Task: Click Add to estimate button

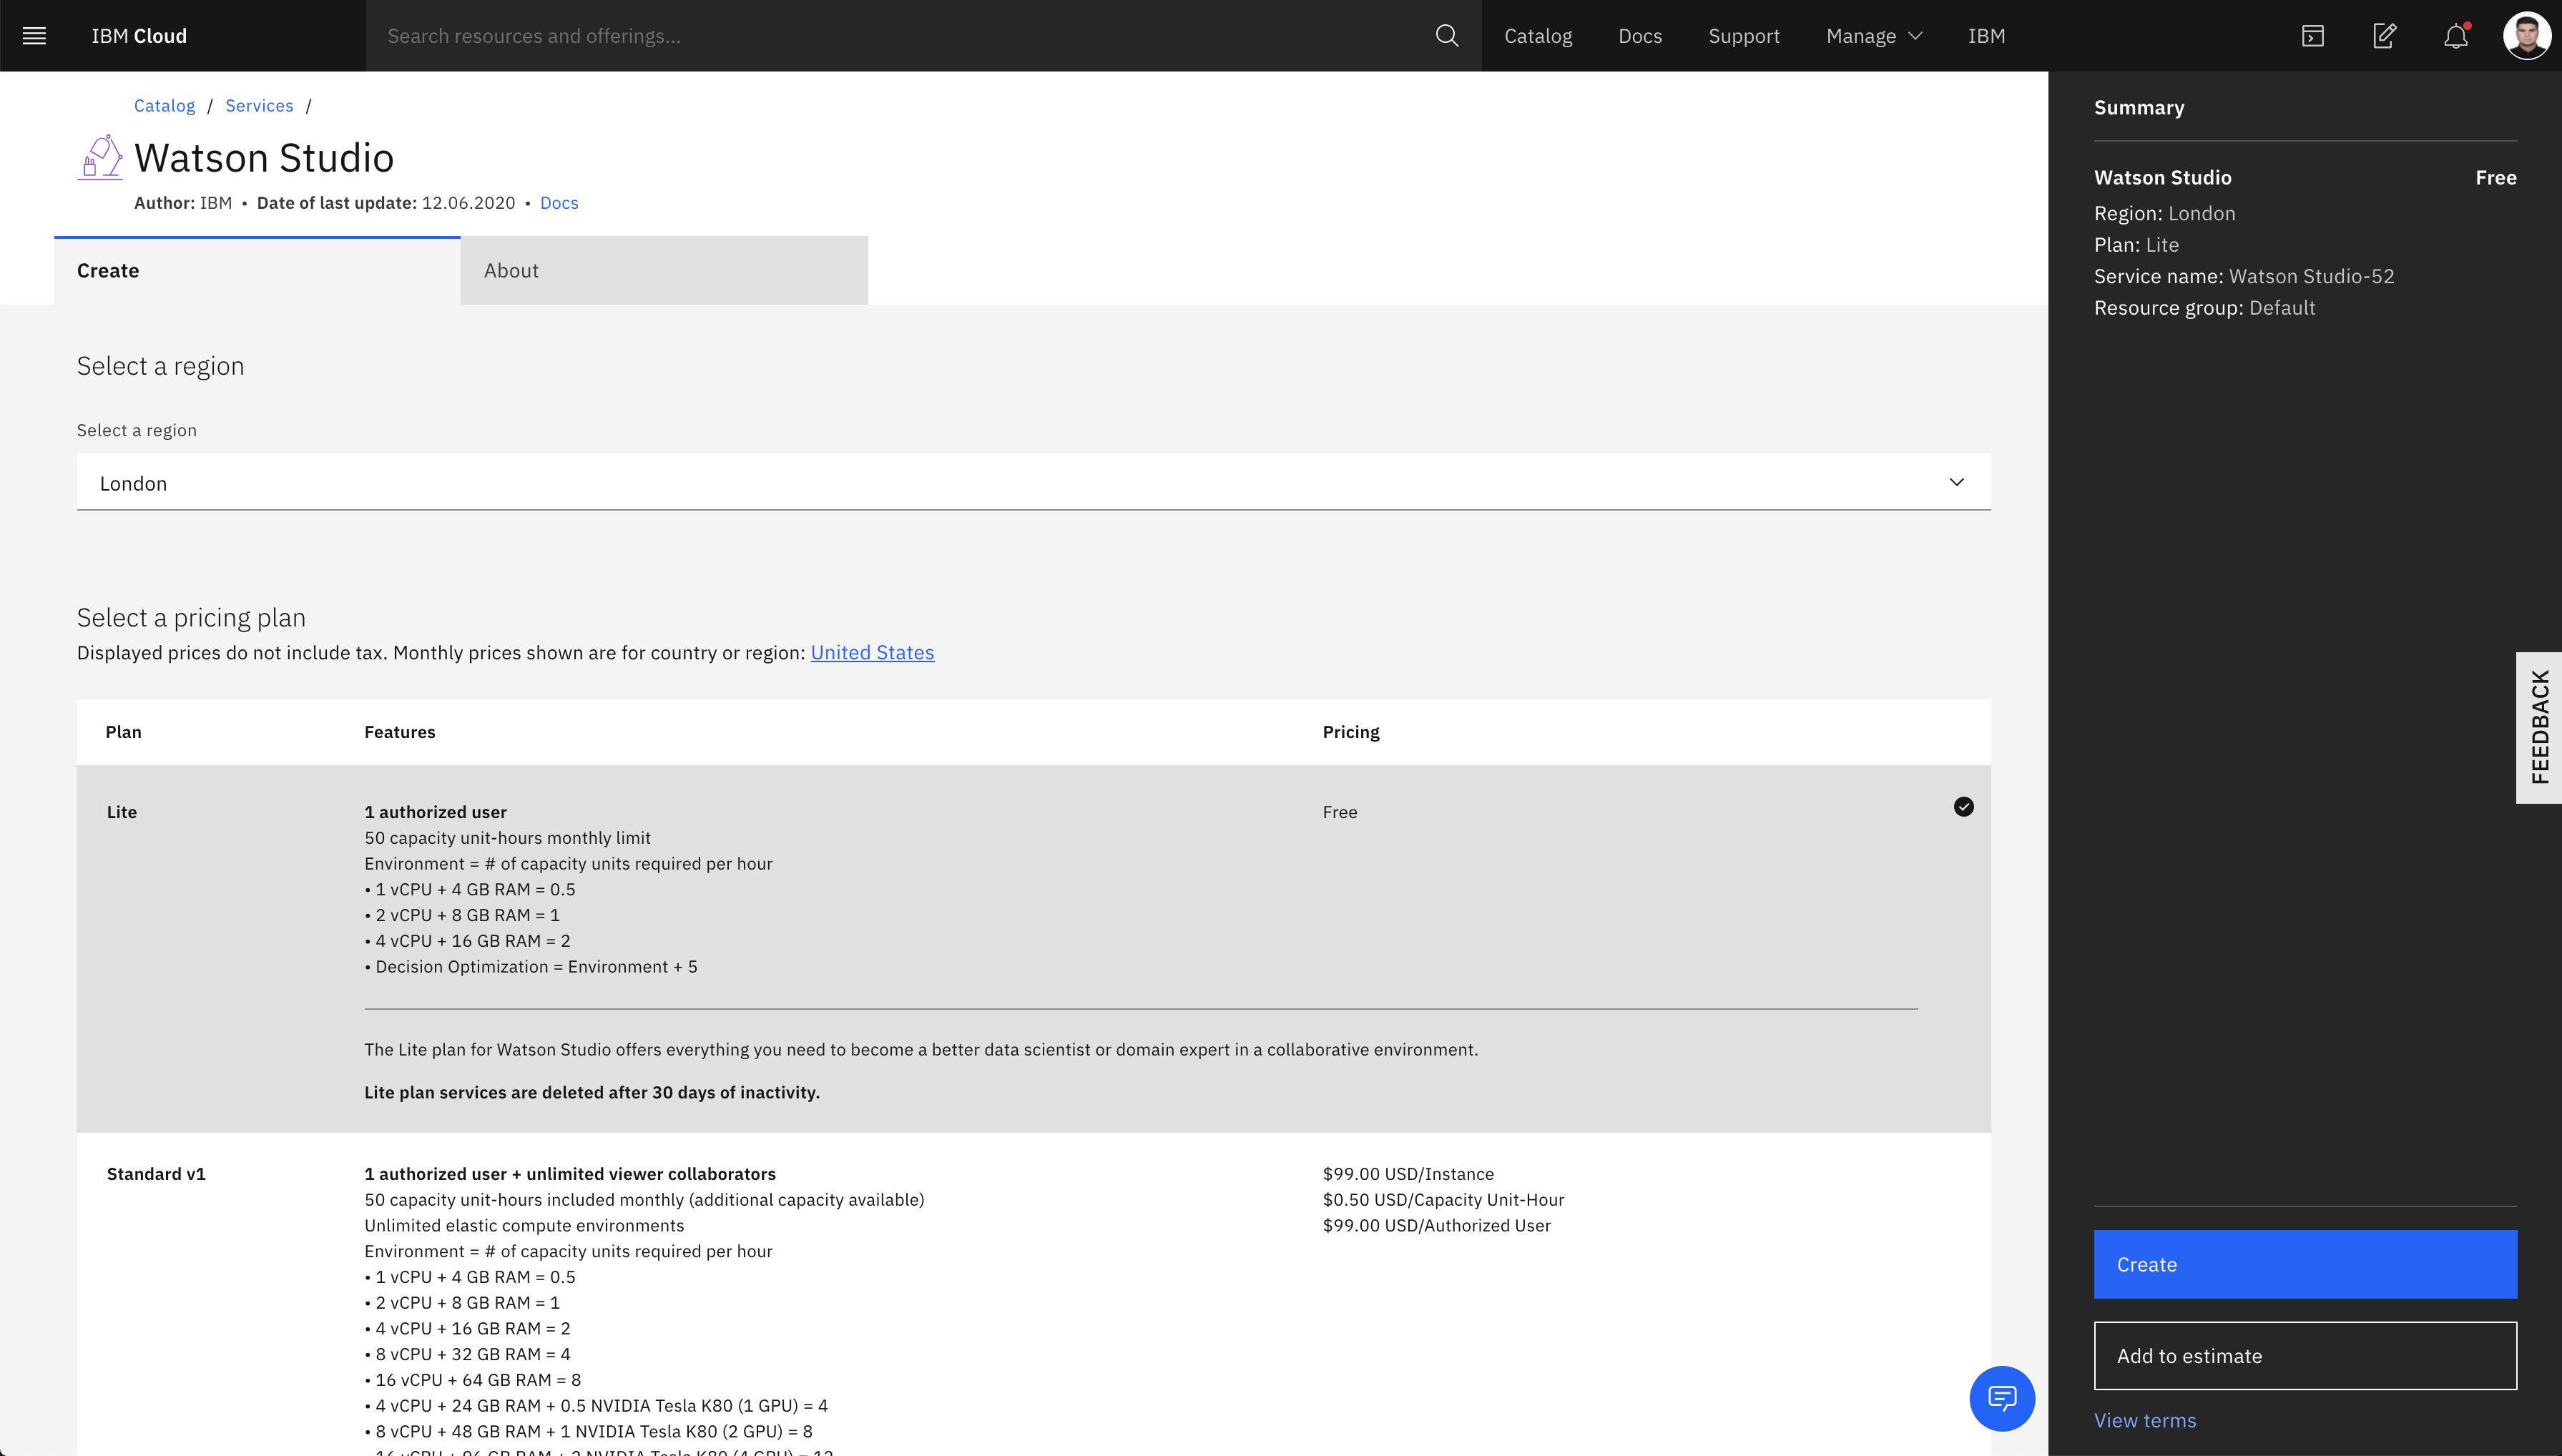Action: coord(2304,1356)
